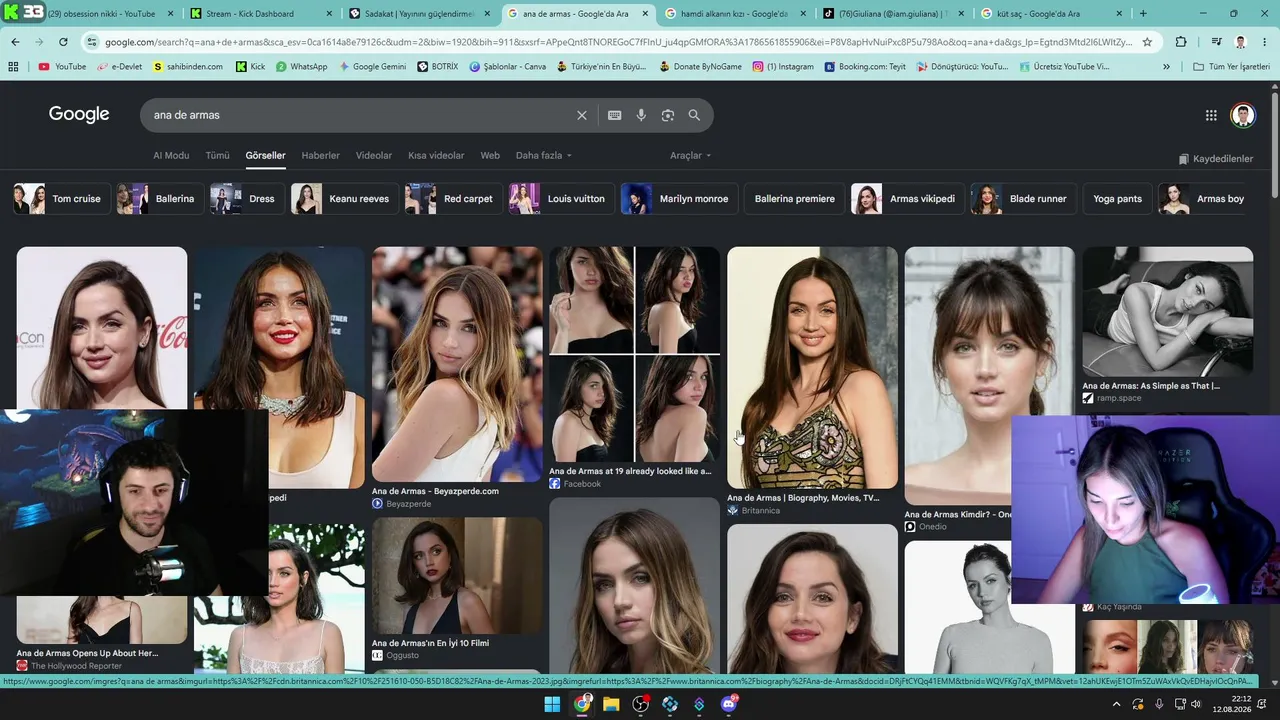Open Windows Start menu
The width and height of the screenshot is (1280, 720).
pyautogui.click(x=552, y=704)
